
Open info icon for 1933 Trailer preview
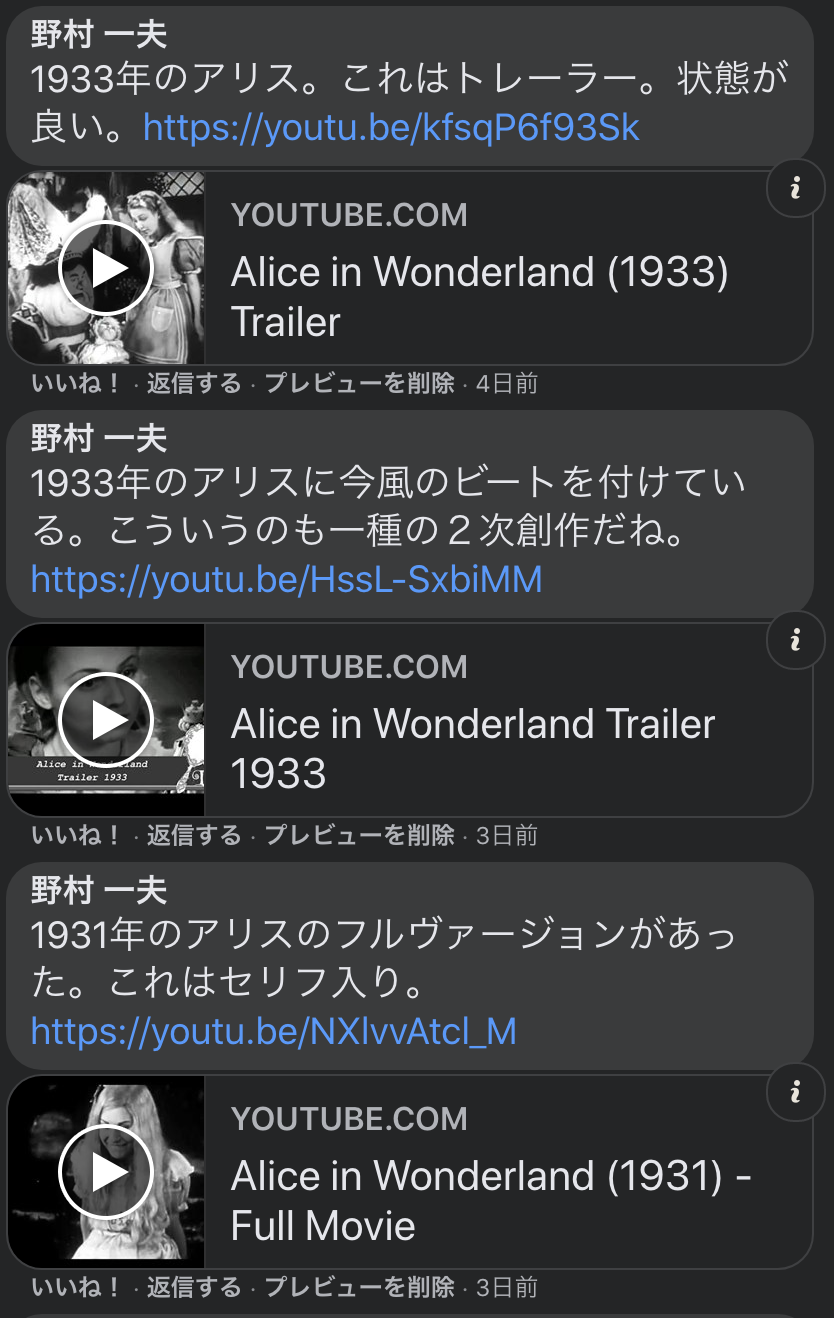795,188
